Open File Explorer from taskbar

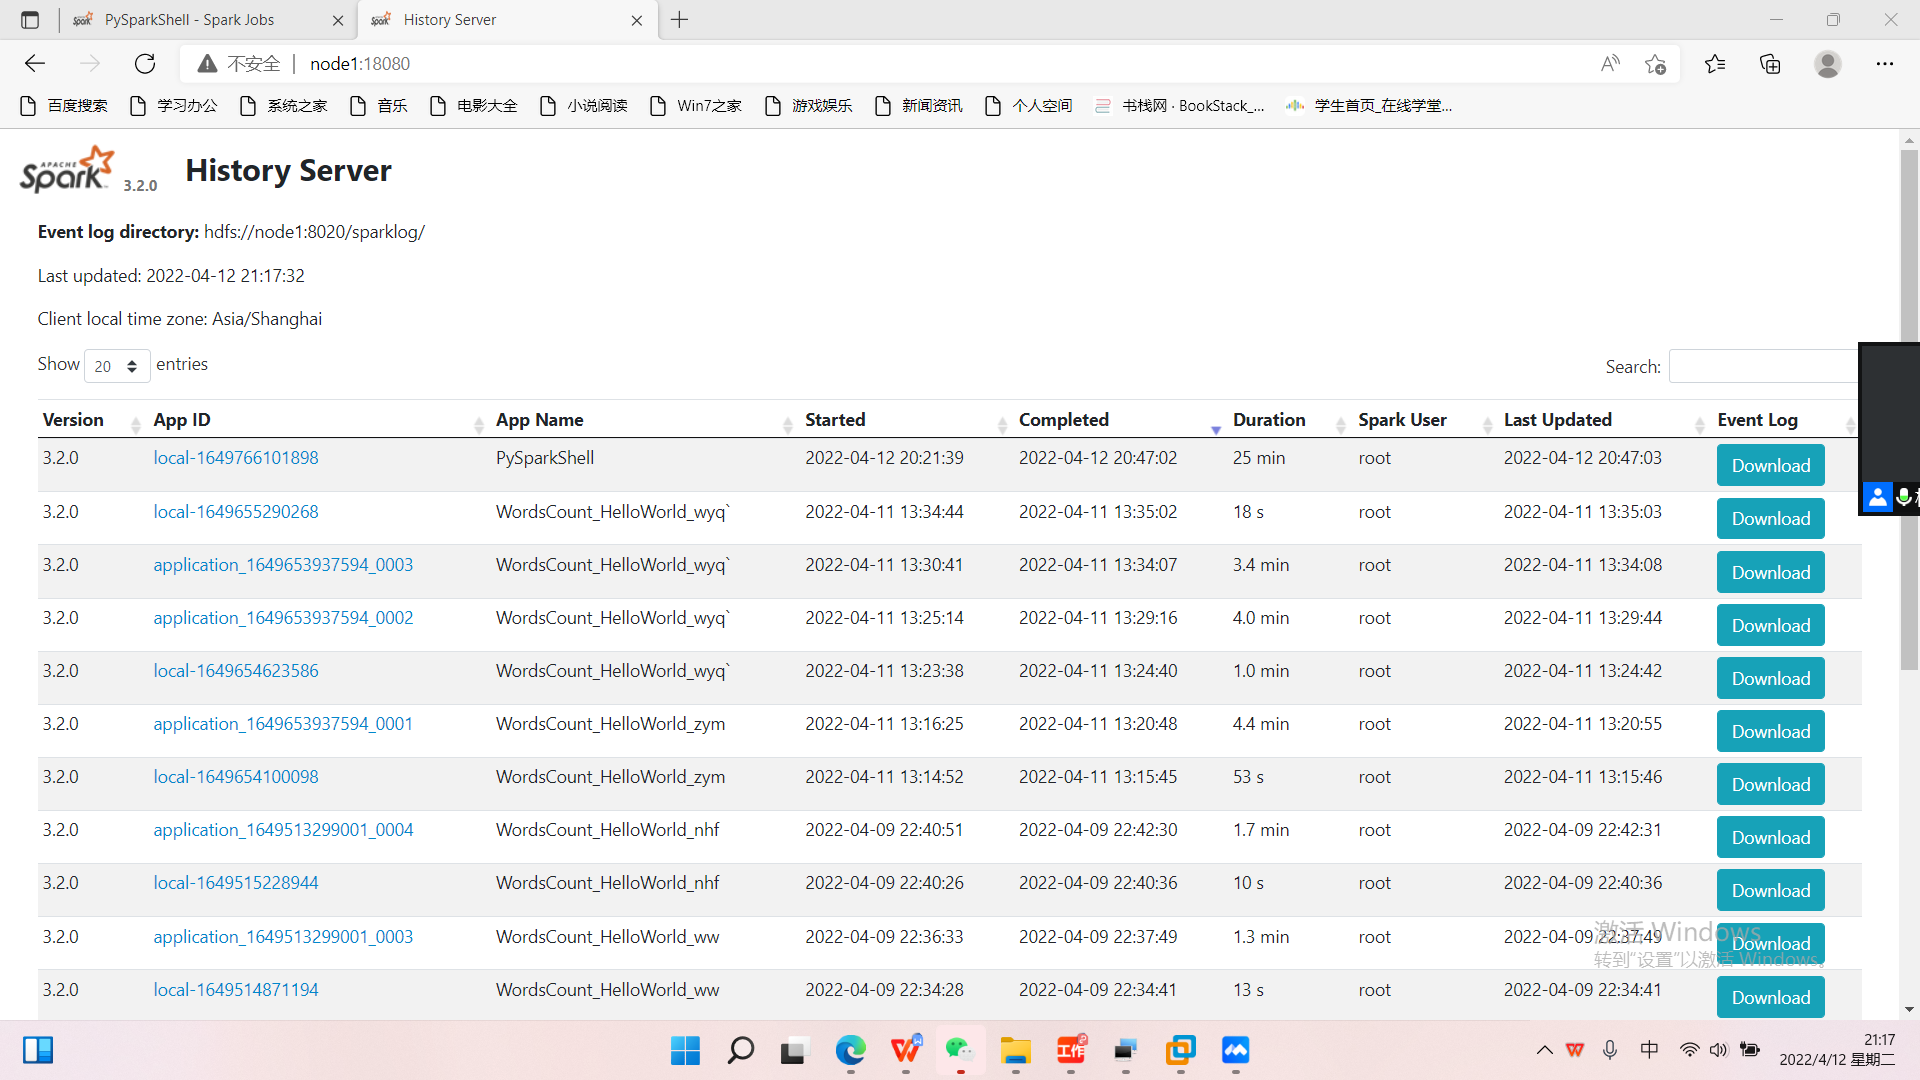pos(1015,1051)
